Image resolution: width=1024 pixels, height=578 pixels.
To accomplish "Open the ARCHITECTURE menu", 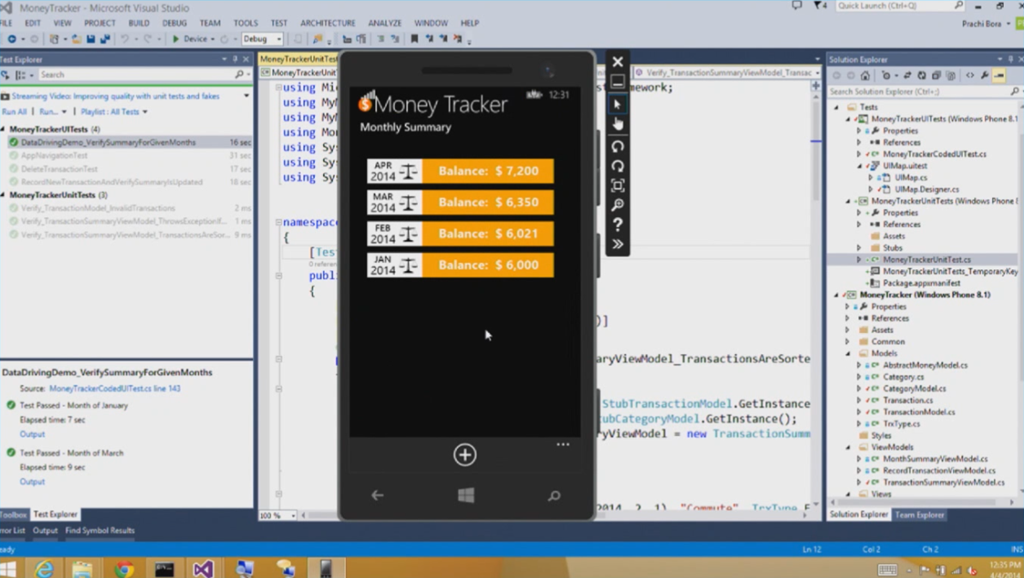I will pos(328,23).
